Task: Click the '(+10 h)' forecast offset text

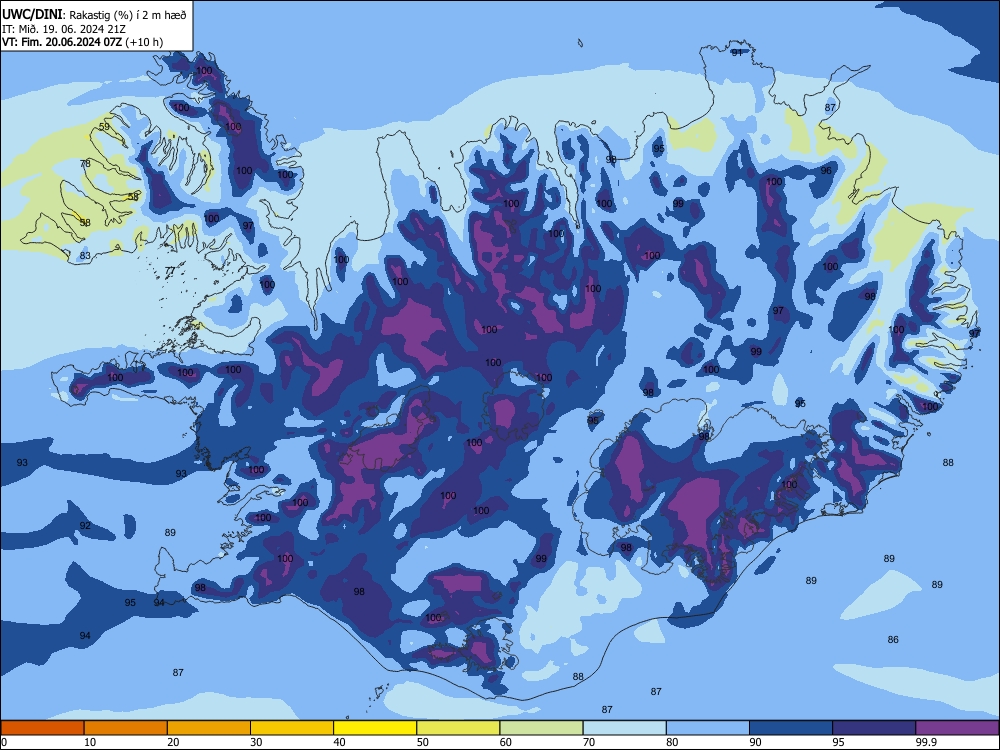Action: (x=144, y=42)
